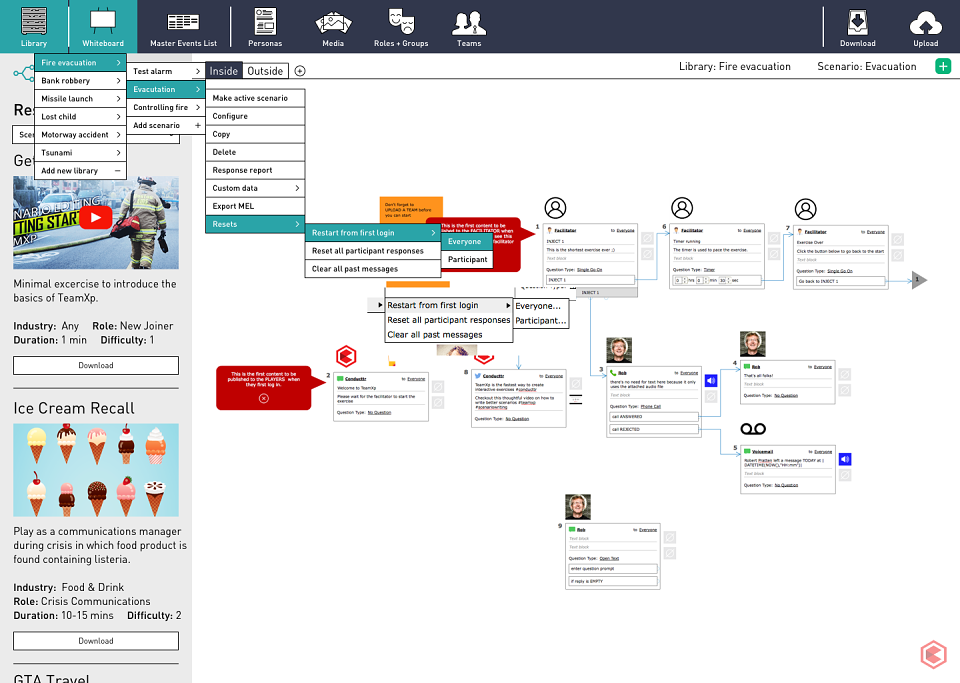Expand the Bank robbery library entry
The height and width of the screenshot is (683, 960).
pyautogui.click(x=80, y=80)
